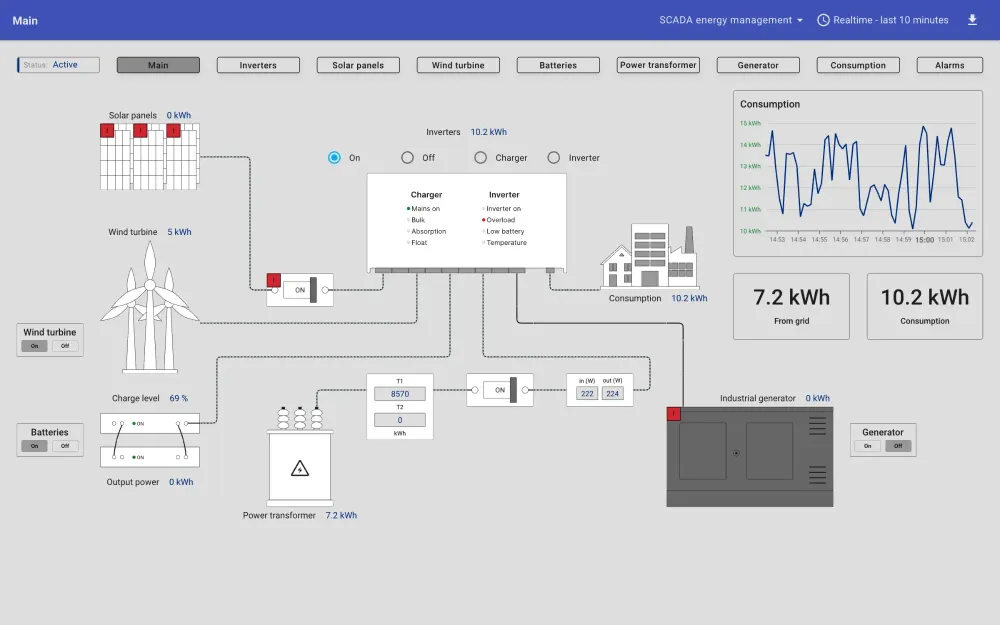The width and height of the screenshot is (1000, 625).
Task: Click the Charge level 69 % value
Action: click(179, 398)
